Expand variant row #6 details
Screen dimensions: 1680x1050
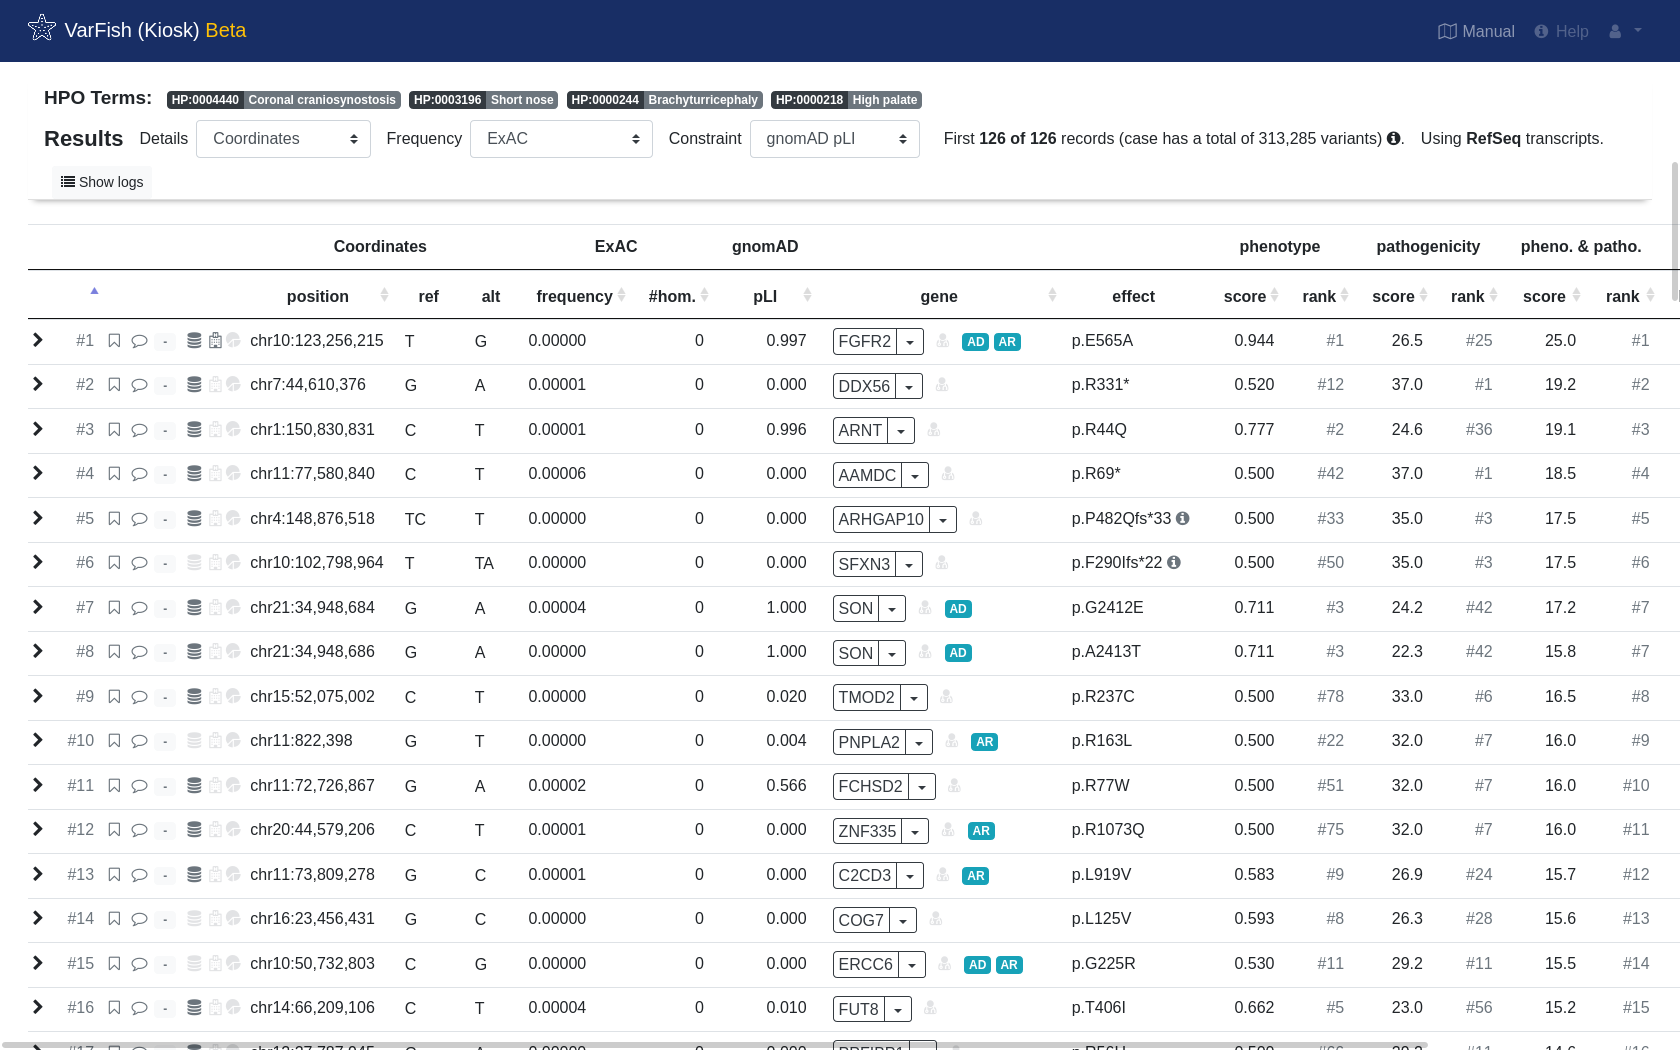coord(38,562)
